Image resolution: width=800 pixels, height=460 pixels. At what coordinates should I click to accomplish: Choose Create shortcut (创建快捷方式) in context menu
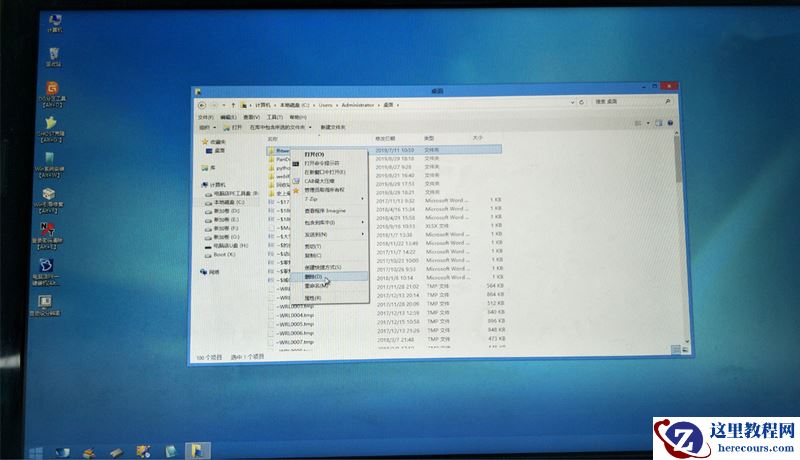point(329,267)
